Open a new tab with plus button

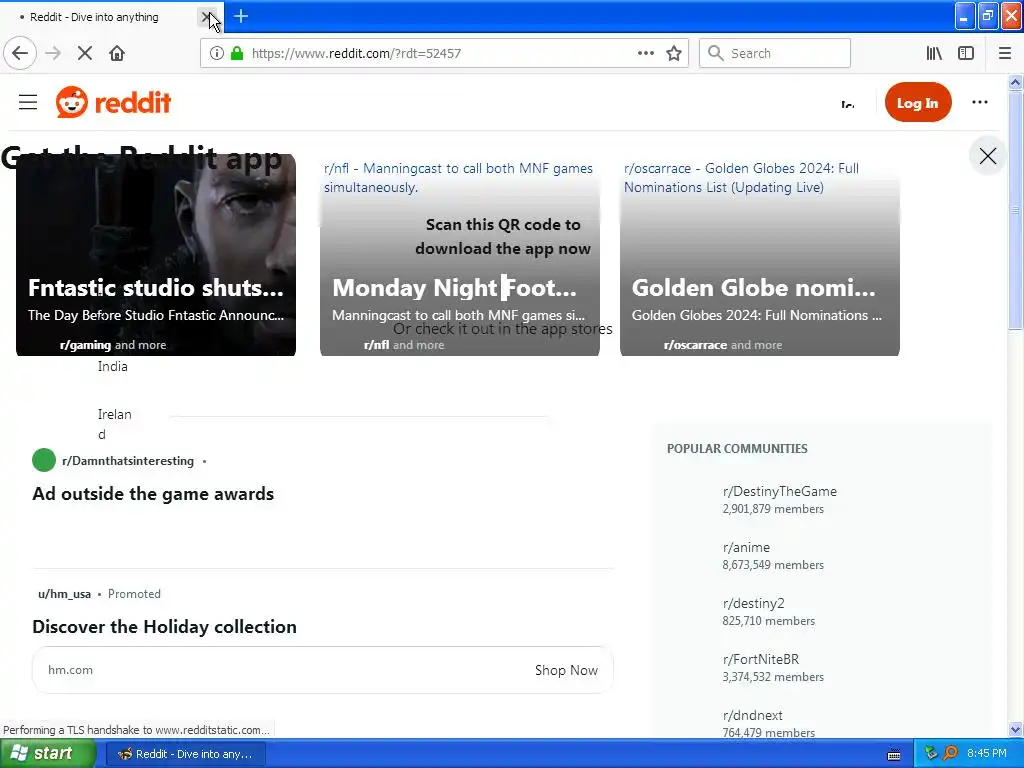click(241, 16)
